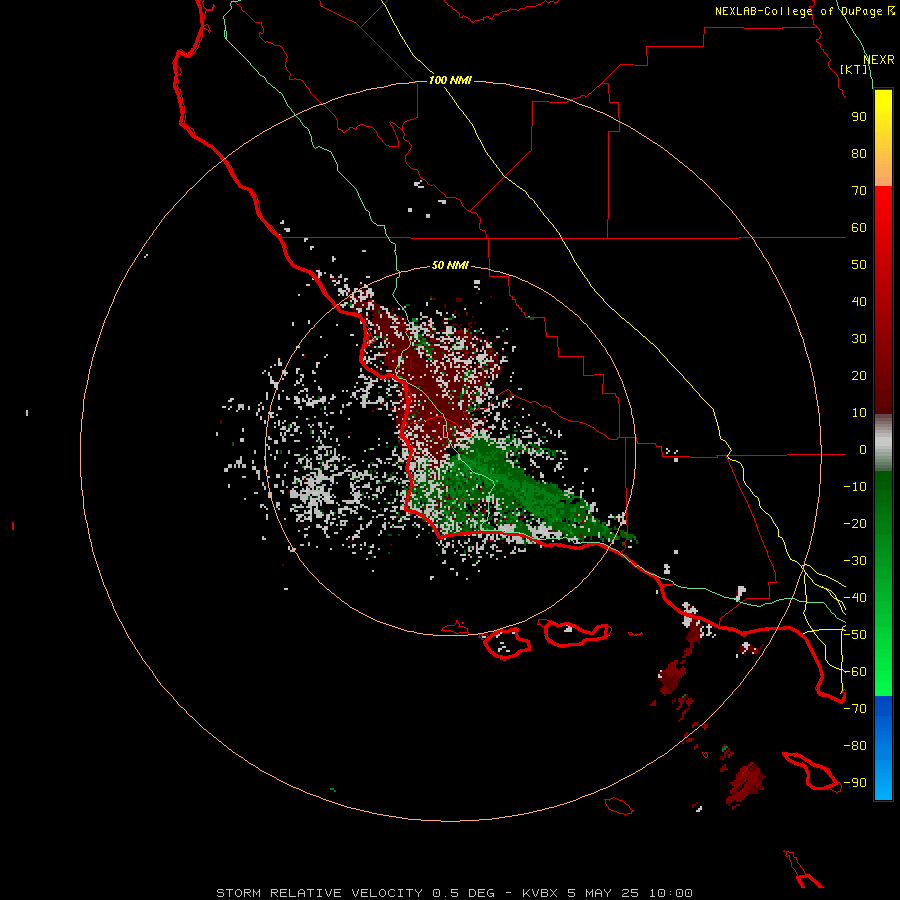Click the -90 value on the velocity scale
The width and height of the screenshot is (900, 900).
tap(855, 783)
